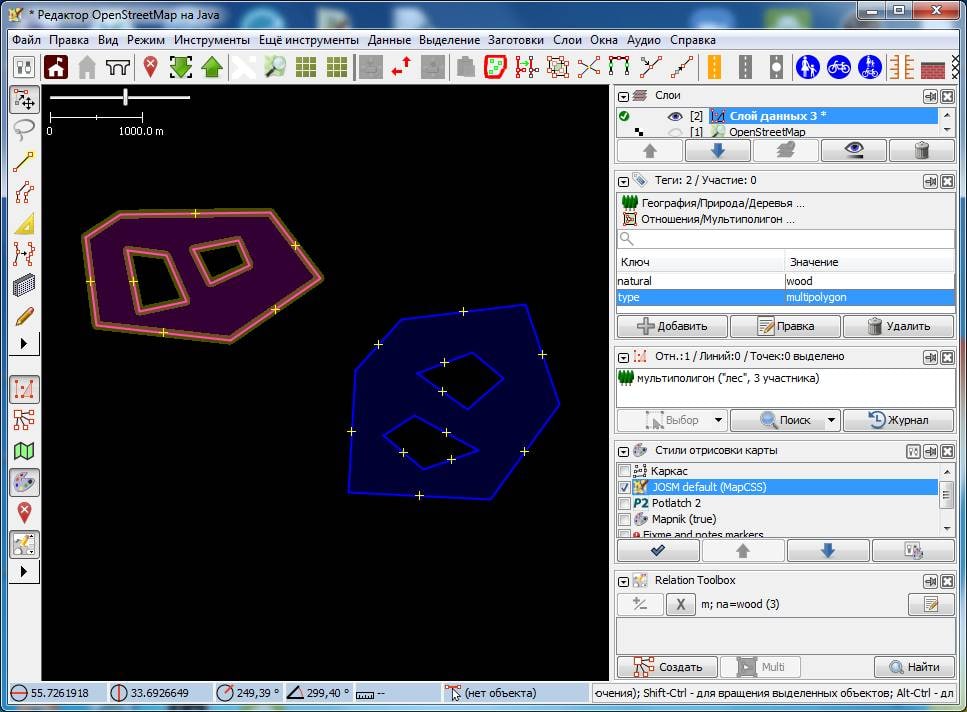Collapse the Relation Toolbox panel
The height and width of the screenshot is (712, 967).
(x=623, y=581)
